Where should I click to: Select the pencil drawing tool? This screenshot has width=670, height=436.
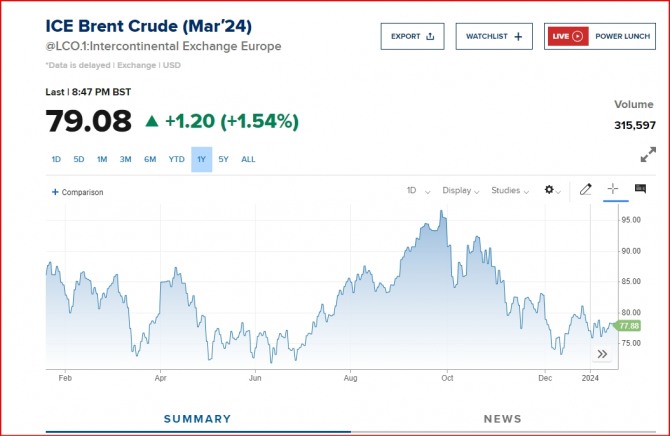tap(586, 189)
